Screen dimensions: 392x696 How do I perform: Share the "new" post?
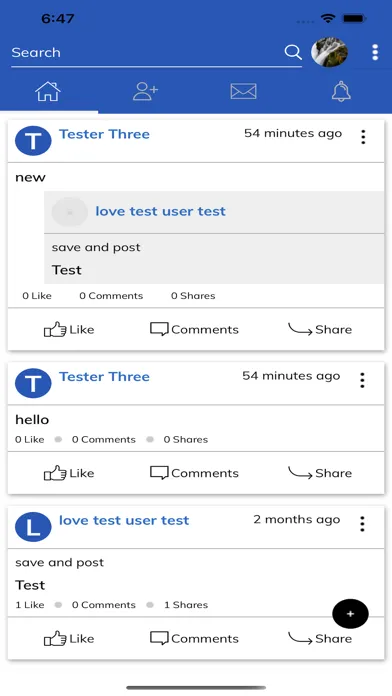pos(320,329)
